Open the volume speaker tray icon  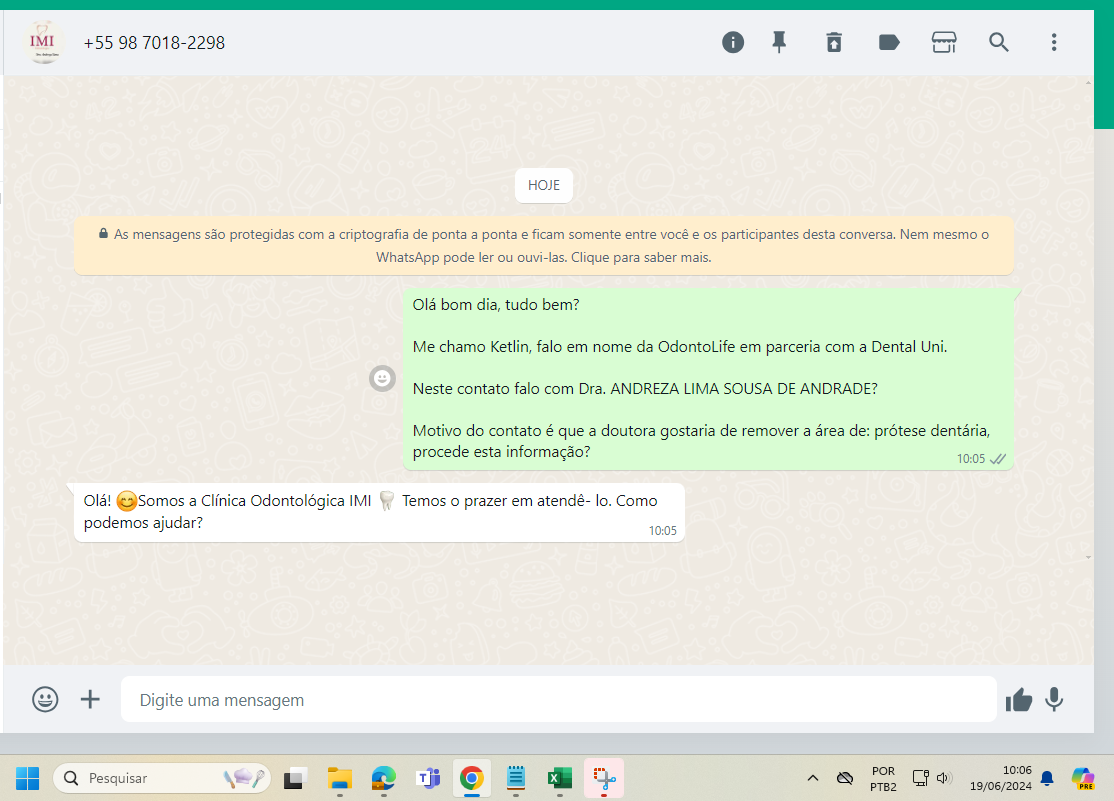[943, 778]
